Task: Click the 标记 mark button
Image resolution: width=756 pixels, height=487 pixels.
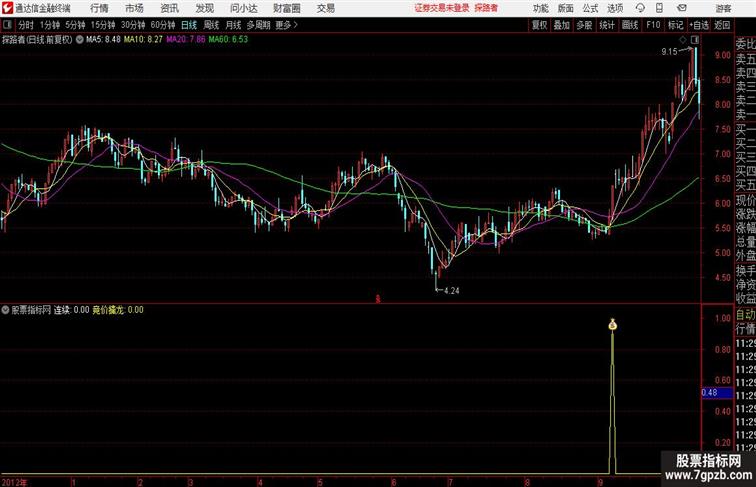Action: (675, 25)
